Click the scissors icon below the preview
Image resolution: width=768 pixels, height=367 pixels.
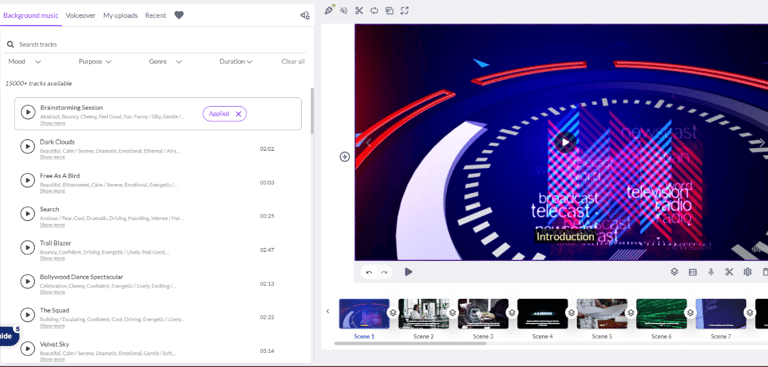point(729,272)
